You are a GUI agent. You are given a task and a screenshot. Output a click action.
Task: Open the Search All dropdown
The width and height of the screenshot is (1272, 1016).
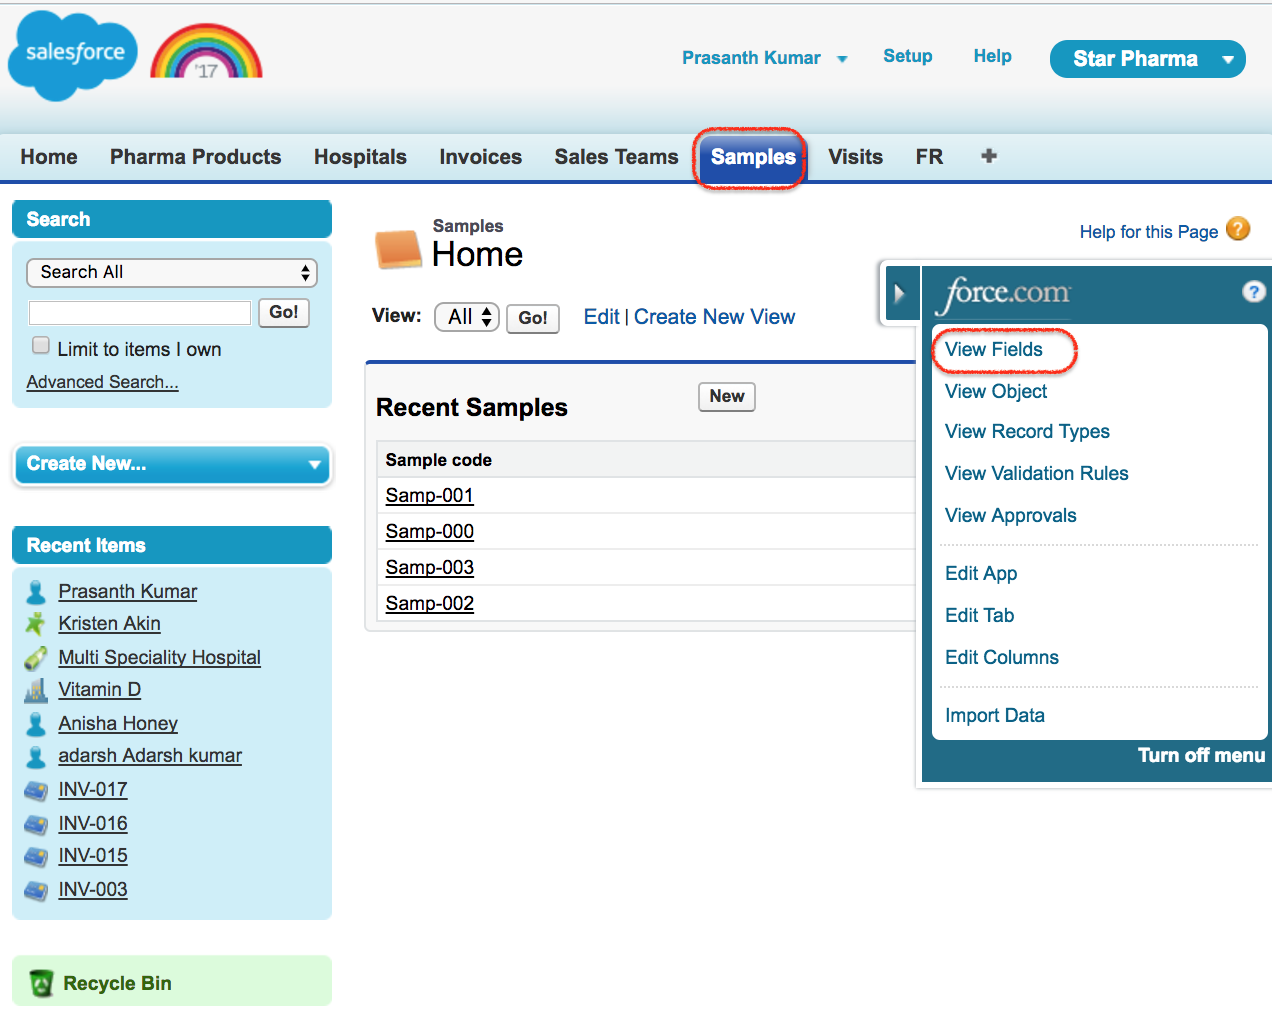point(172,273)
